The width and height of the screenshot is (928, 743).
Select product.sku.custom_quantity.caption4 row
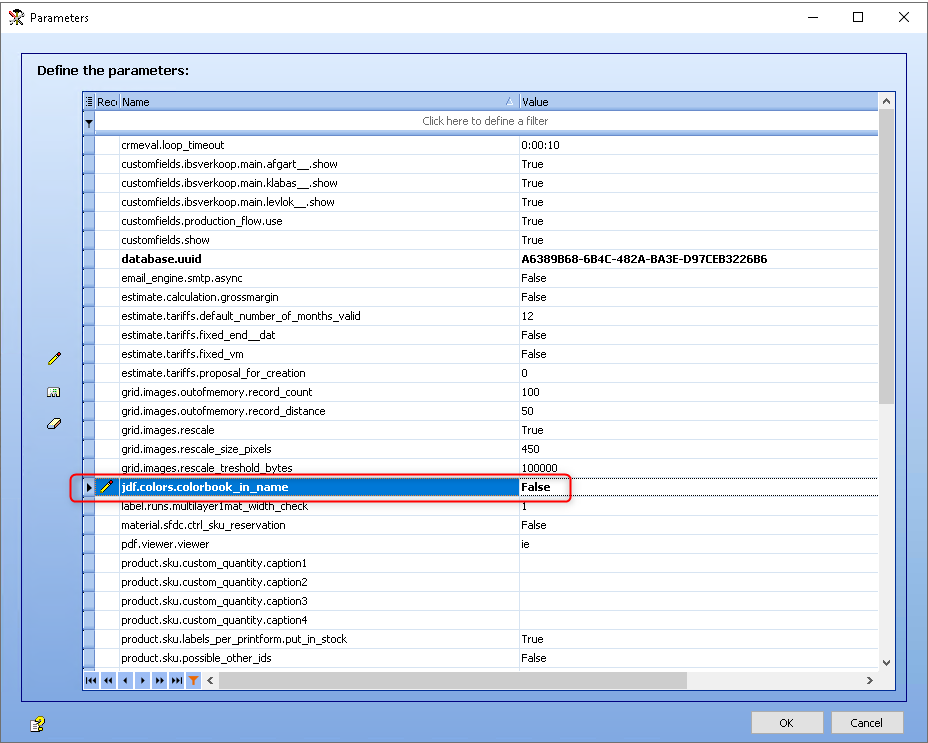click(480, 619)
